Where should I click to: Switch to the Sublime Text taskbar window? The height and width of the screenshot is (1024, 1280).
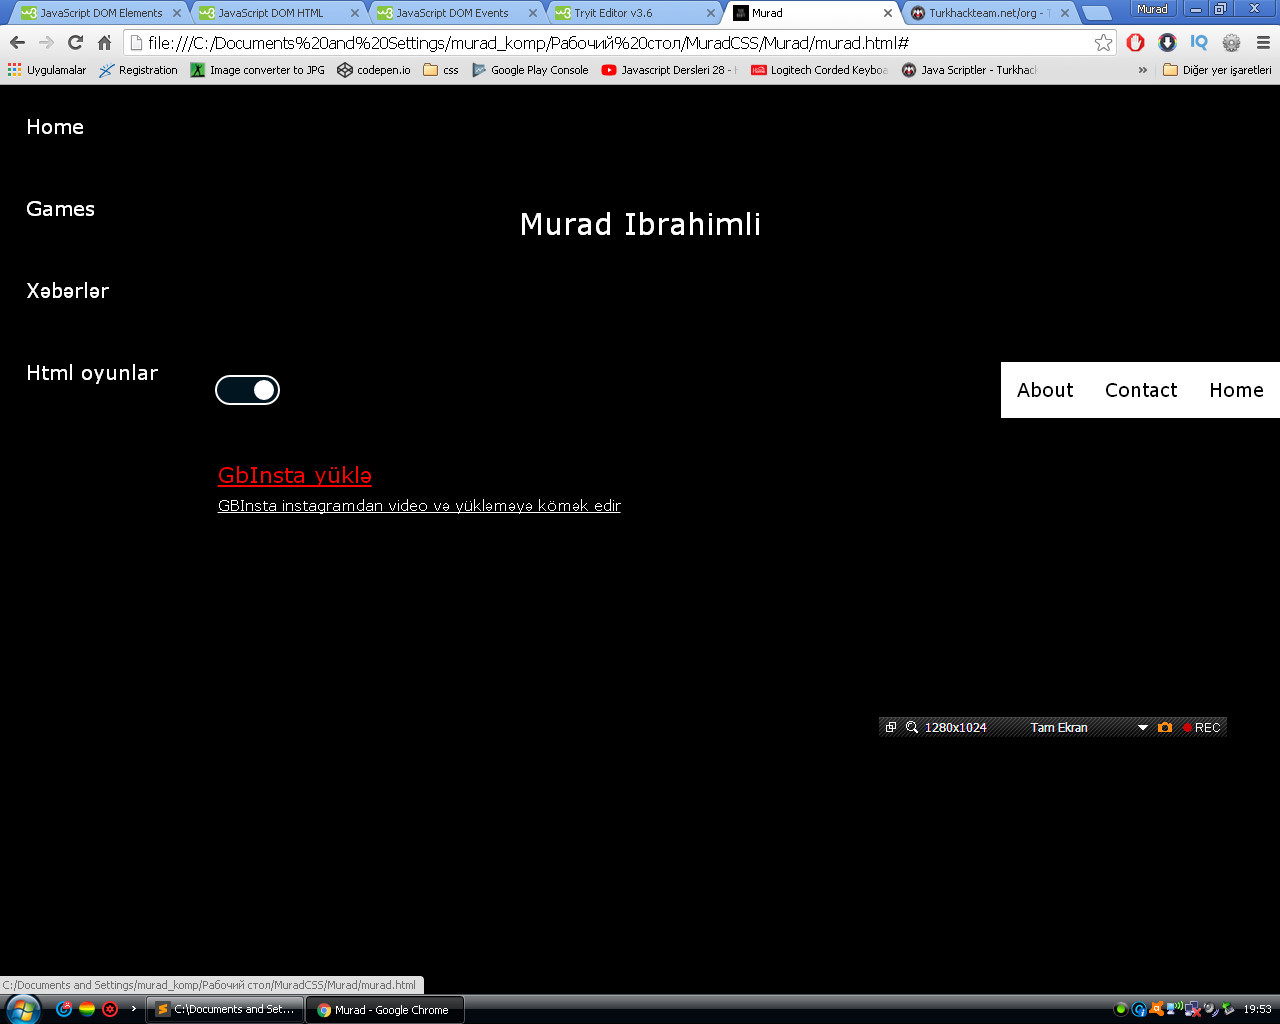click(225, 1009)
